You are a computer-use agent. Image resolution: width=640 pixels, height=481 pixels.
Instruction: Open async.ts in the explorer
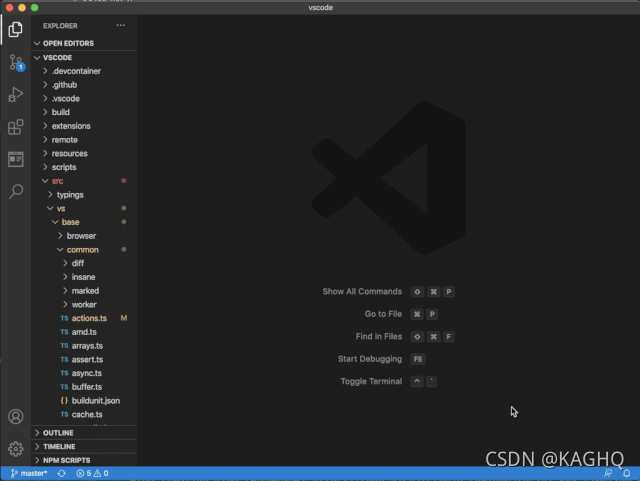pyautogui.click(x=84, y=373)
